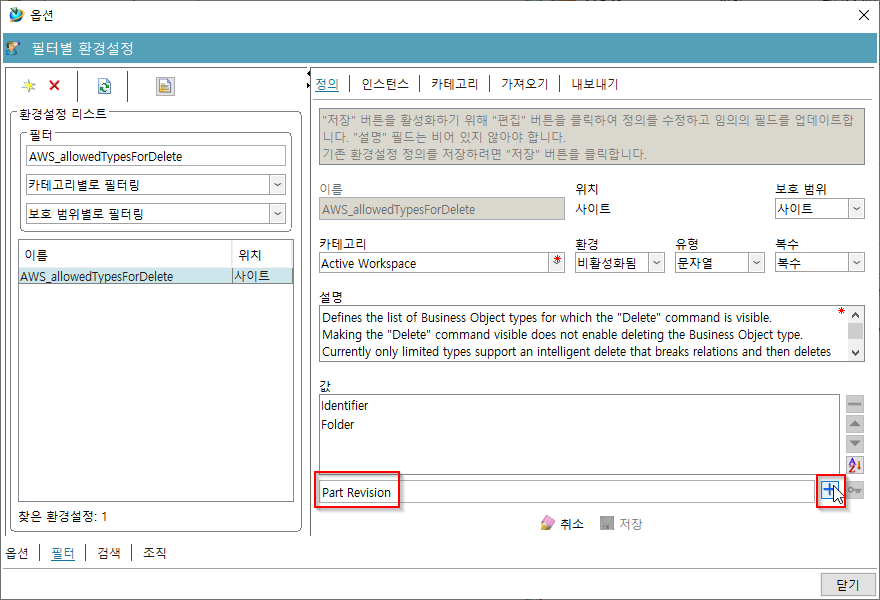The height and width of the screenshot is (600, 880).
Task: Click the 취소 cancel button
Action: (562, 523)
